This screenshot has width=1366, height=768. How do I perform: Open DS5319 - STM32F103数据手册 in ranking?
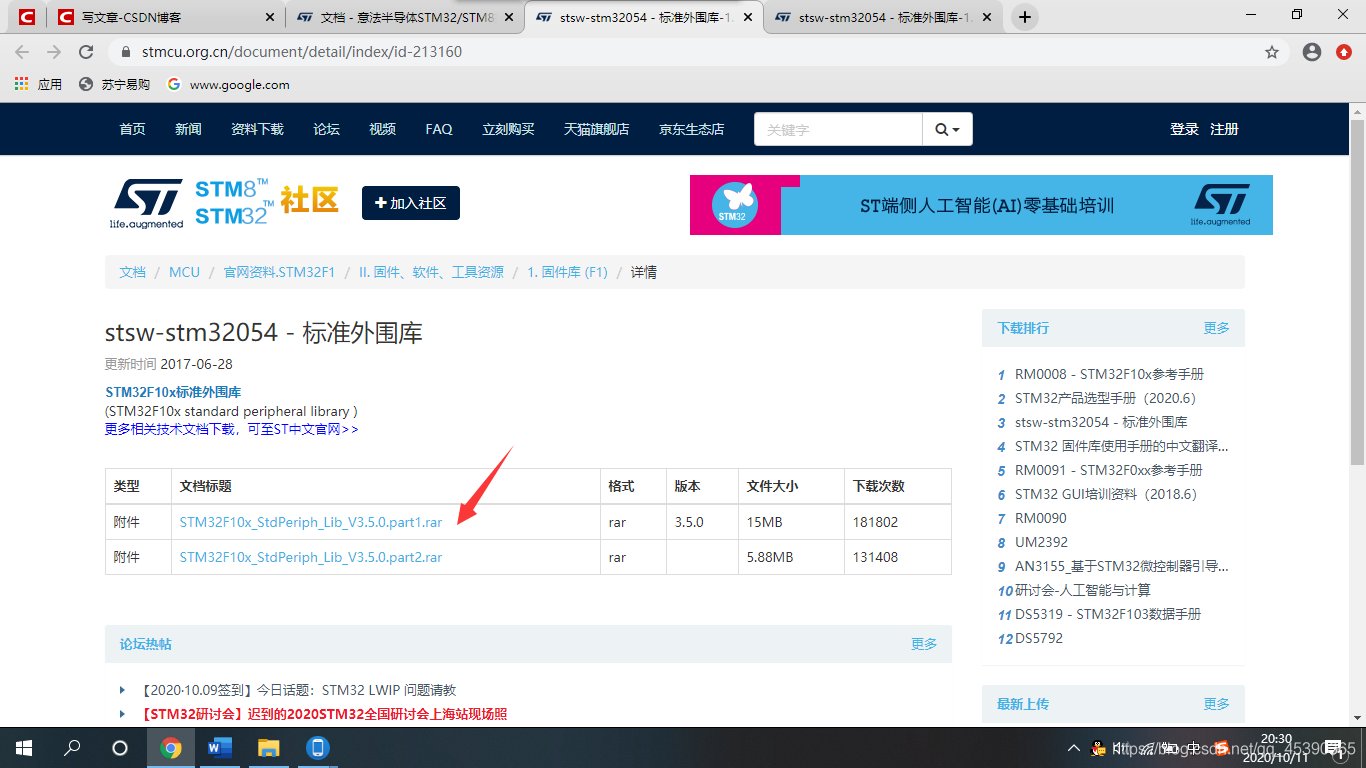(x=1108, y=614)
